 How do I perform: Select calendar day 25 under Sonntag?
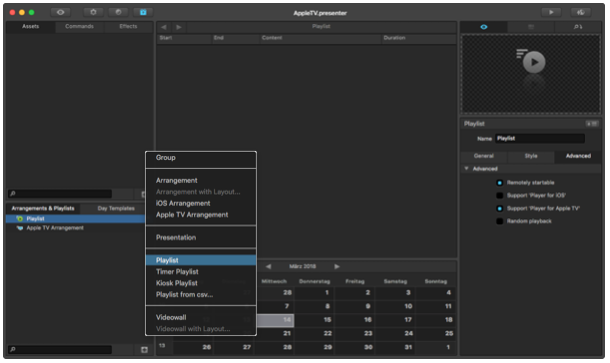click(436, 333)
